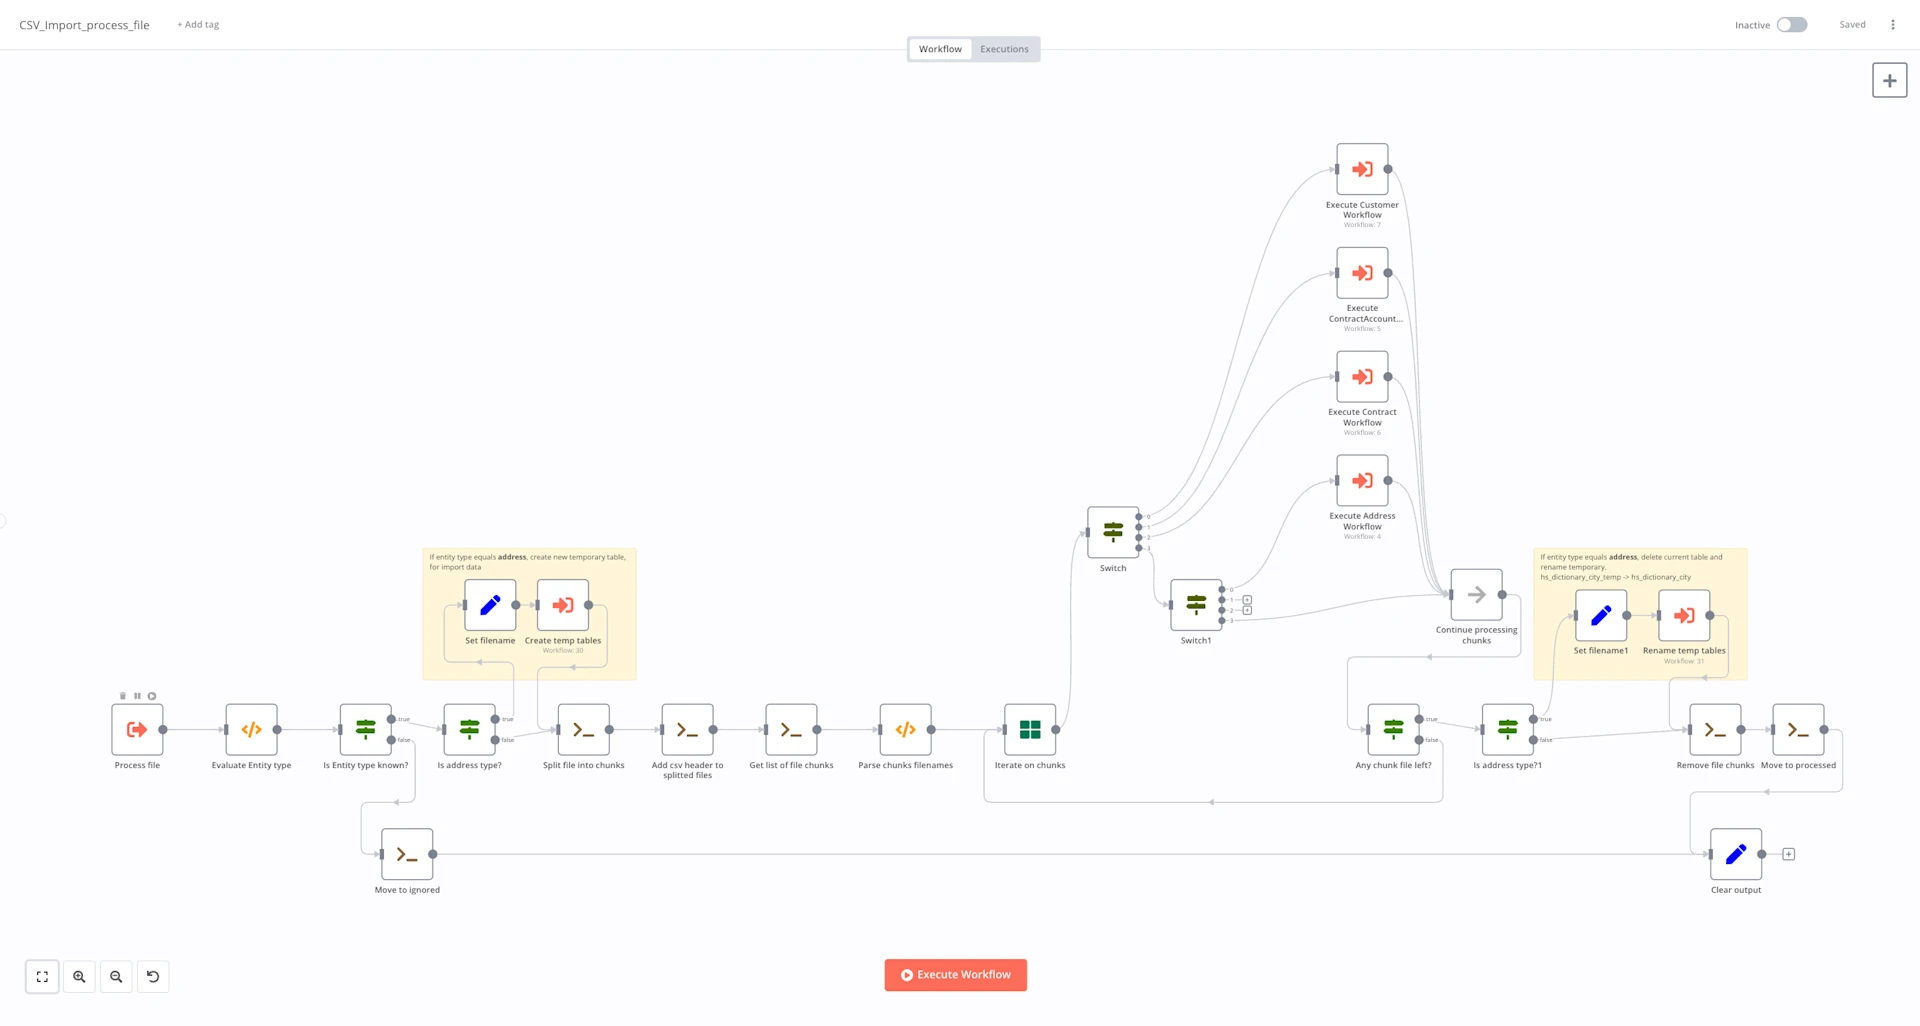Open the Evaluate Entity type code node
The height and width of the screenshot is (1026, 1920).
tap(251, 729)
